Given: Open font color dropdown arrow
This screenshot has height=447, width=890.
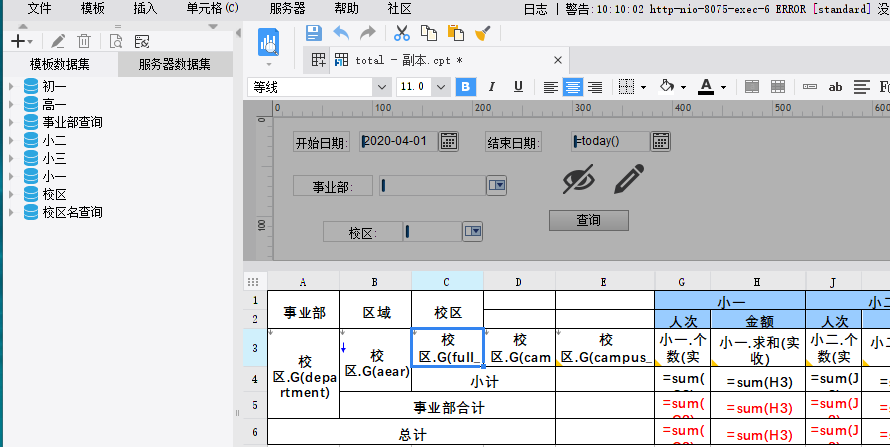Looking at the screenshot, I should click(723, 87).
